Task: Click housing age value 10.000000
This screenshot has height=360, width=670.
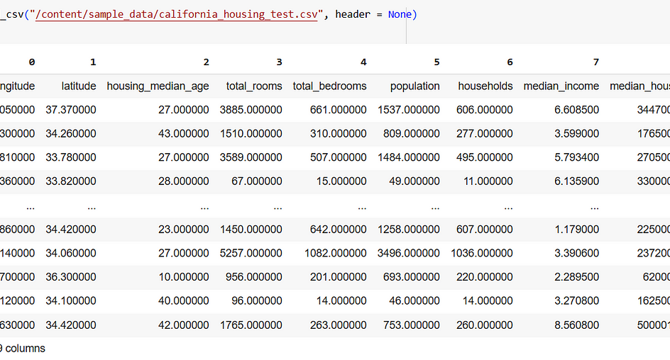Action: (184, 277)
